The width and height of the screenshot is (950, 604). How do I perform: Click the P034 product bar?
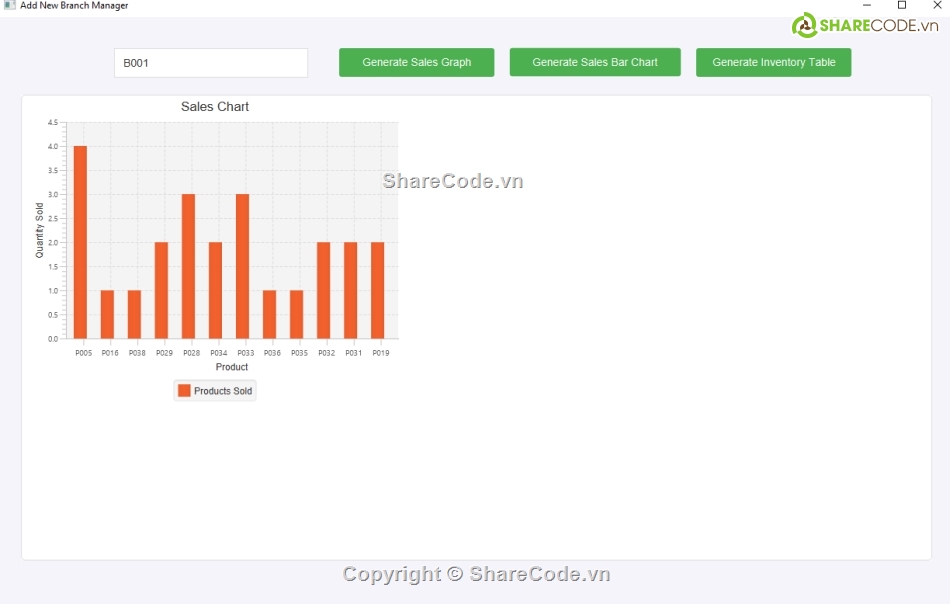pos(215,291)
